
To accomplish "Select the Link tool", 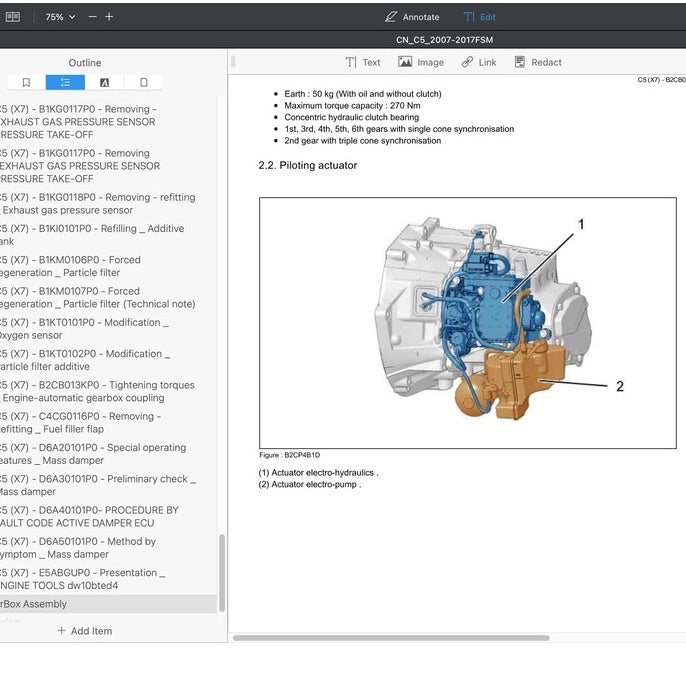I will tap(479, 63).
